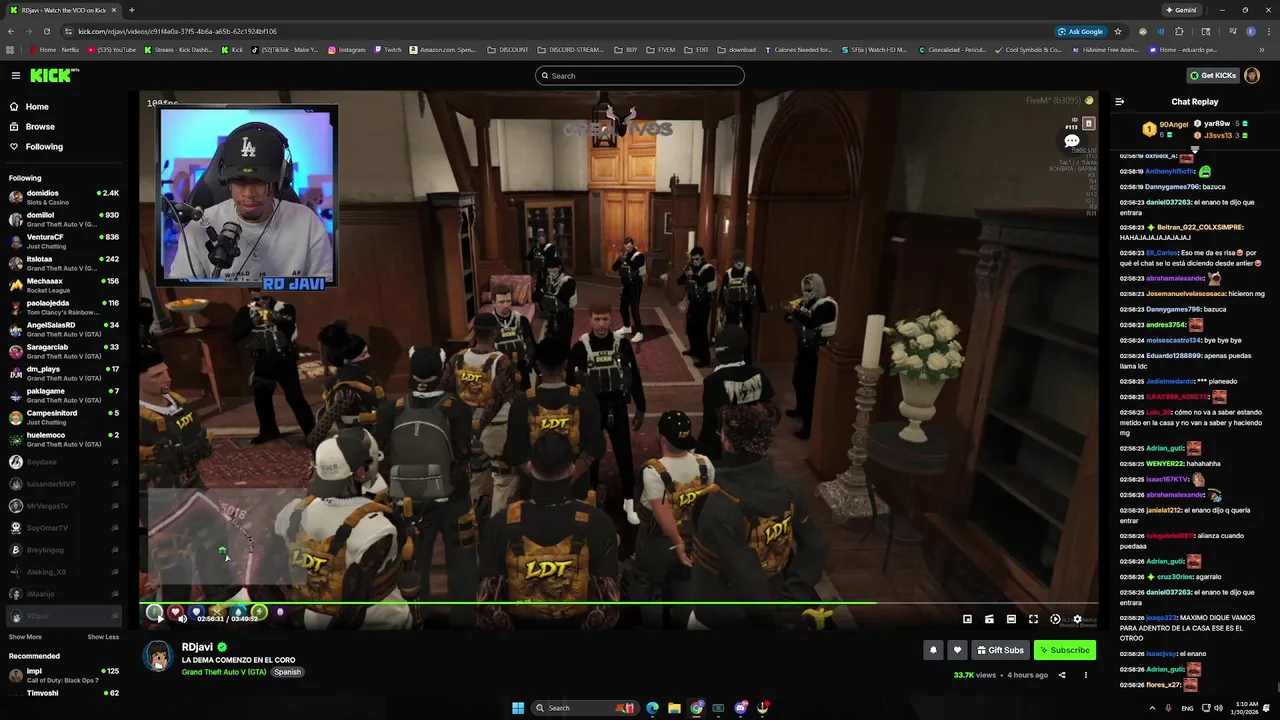Follow RDjavi with the heart button
The image size is (1280, 720).
[957, 650]
